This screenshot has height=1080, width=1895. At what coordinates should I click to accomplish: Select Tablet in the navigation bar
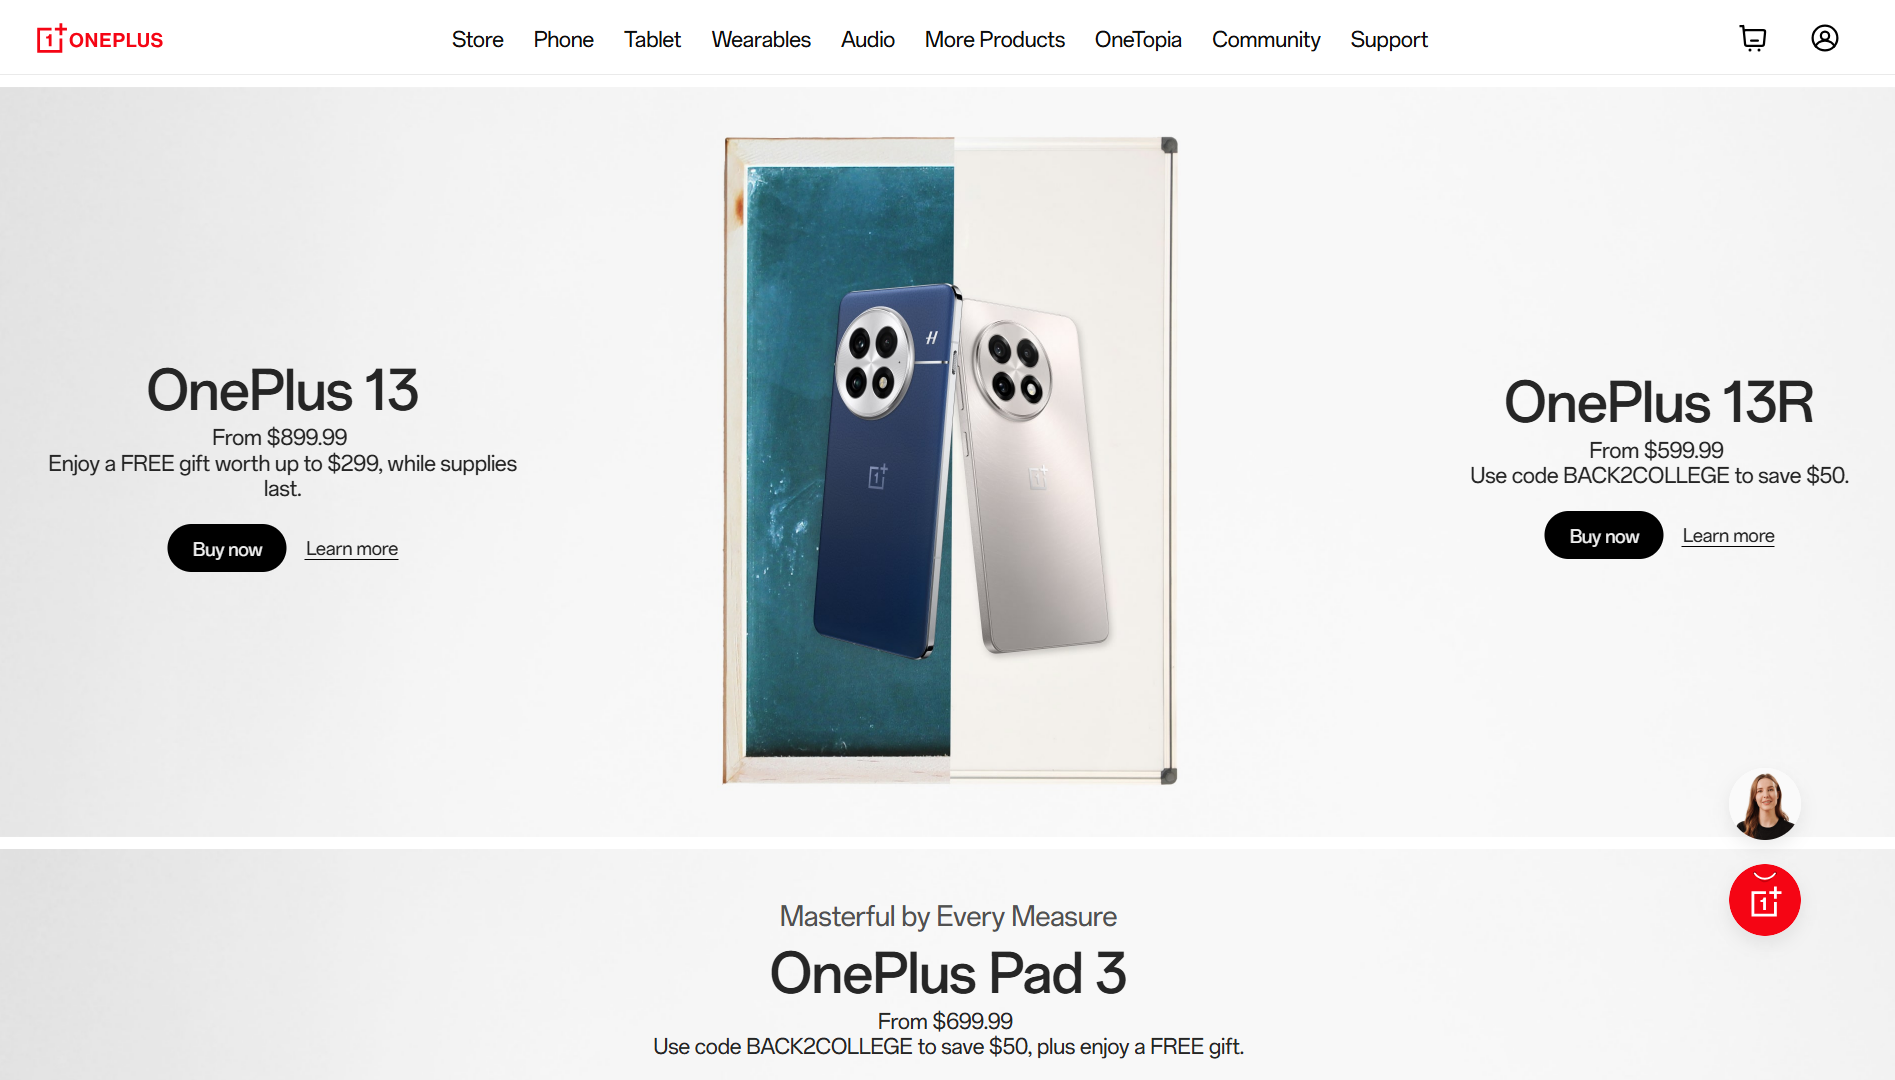point(652,39)
